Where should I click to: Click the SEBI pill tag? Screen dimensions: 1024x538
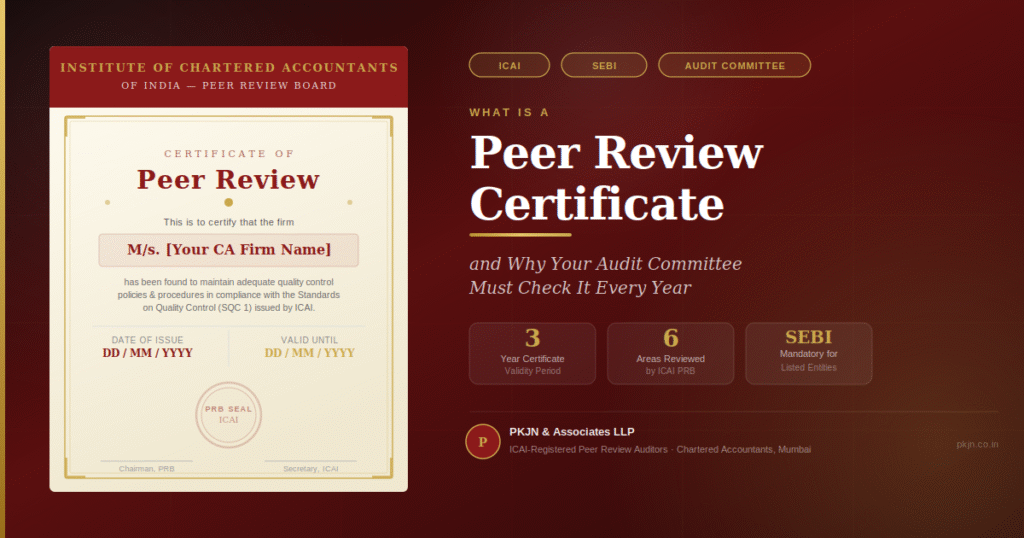click(604, 65)
